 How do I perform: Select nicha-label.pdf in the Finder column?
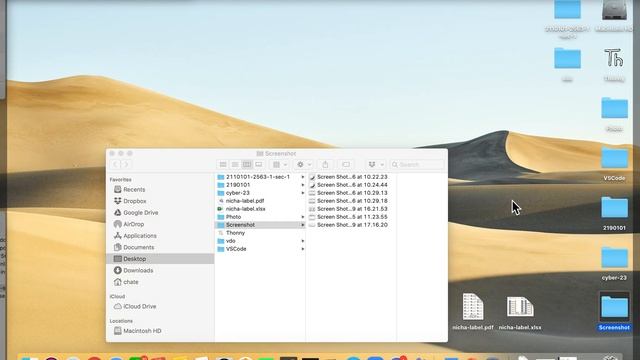coord(260,201)
